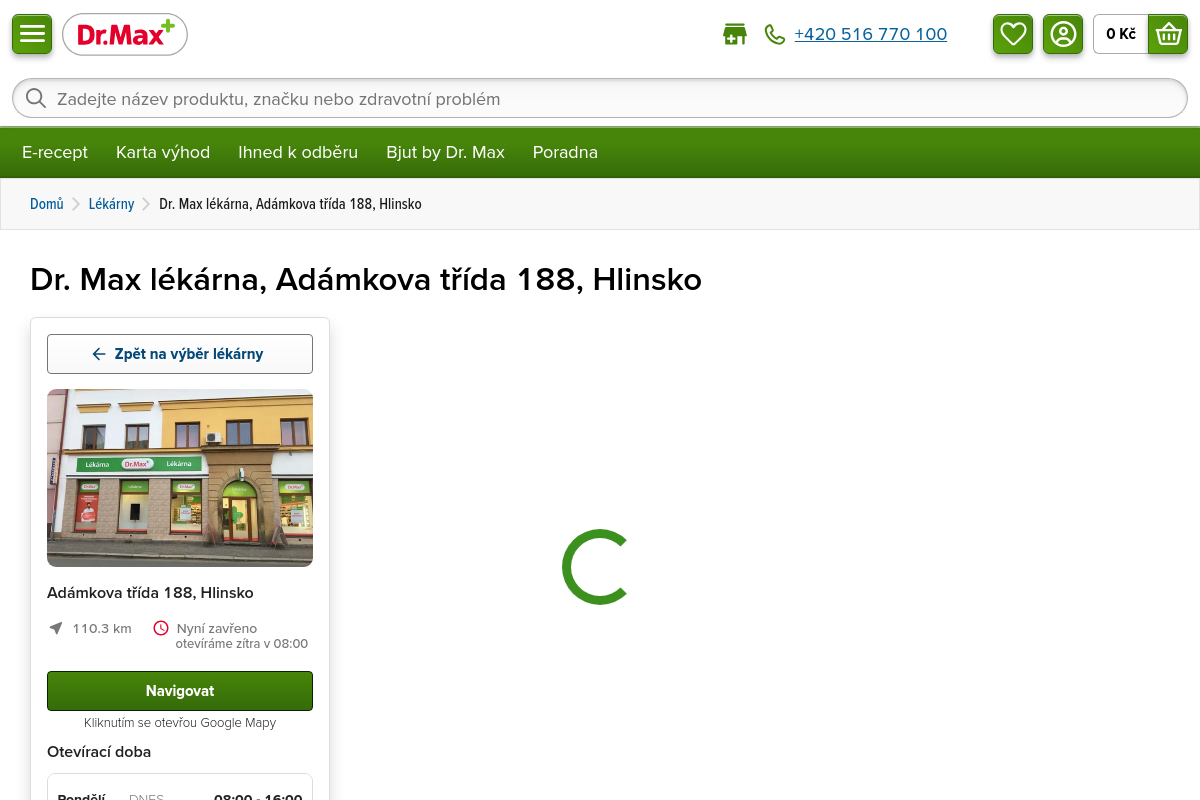Select Ihned k odběru in navigation
This screenshot has width=1200, height=800.
(x=298, y=152)
